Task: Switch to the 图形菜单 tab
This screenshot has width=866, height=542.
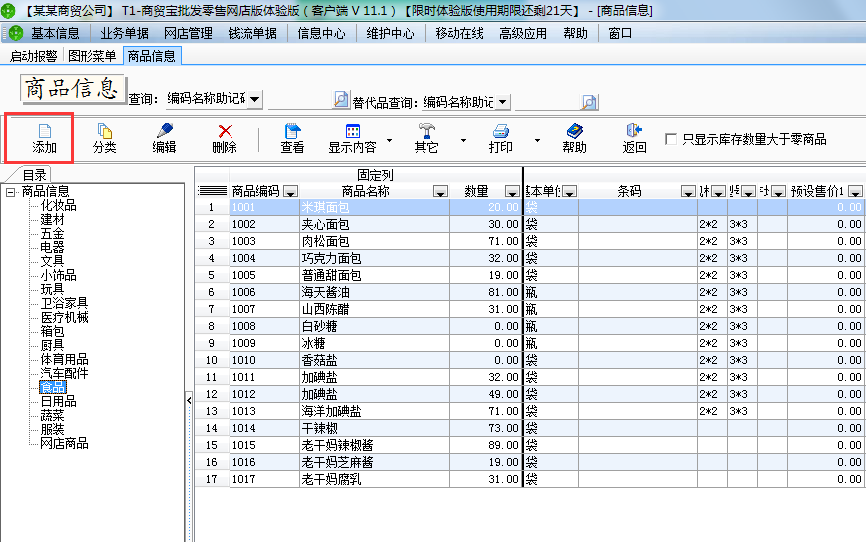Action: pos(92,56)
